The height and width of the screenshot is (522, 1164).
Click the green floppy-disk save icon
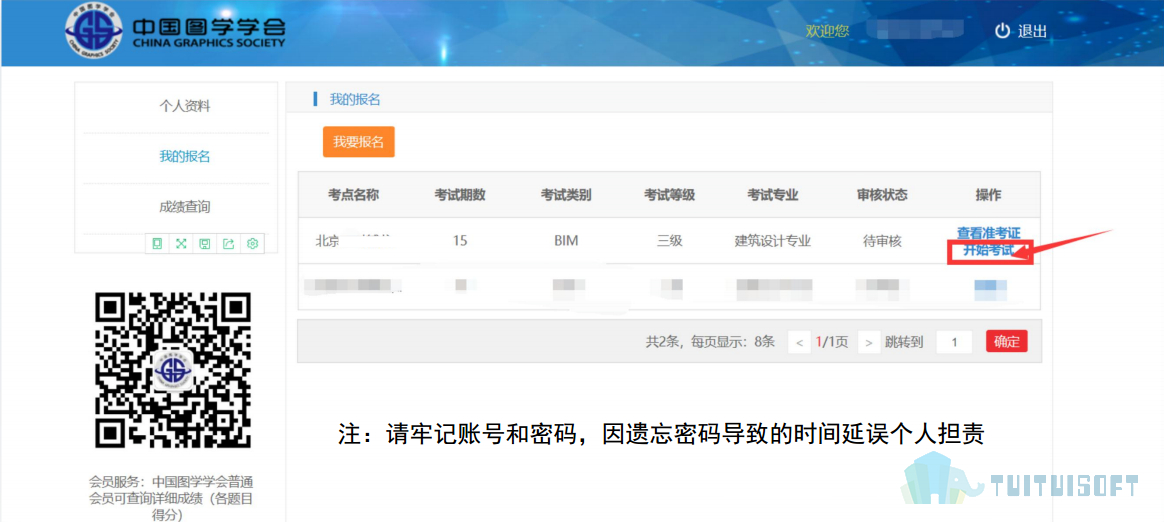coord(204,244)
